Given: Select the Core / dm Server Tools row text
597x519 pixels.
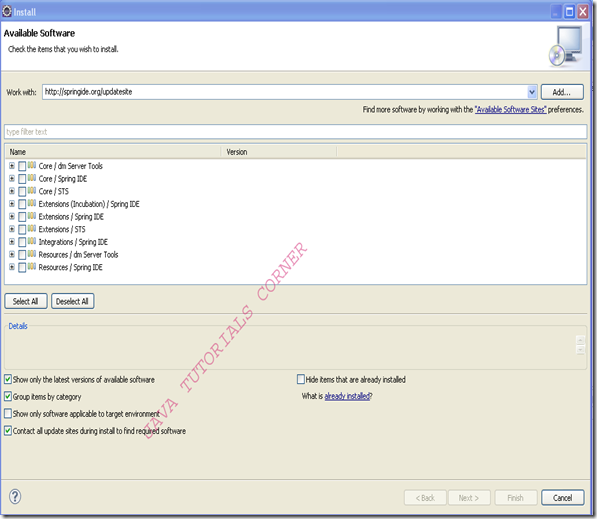Looking at the screenshot, I should (x=71, y=166).
